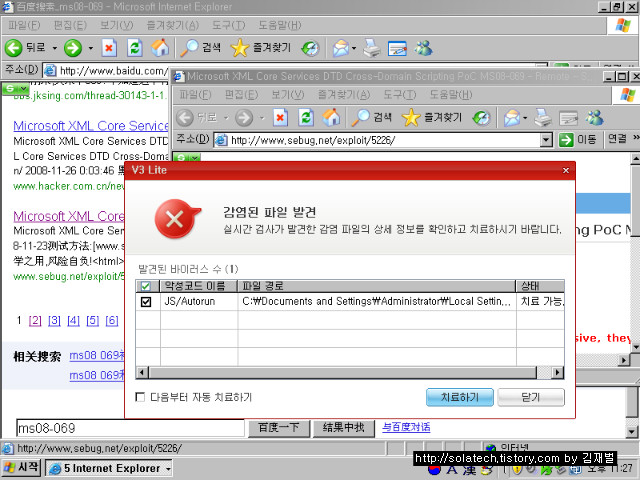Click Back arrow in Baidu IE window
The image size is (640, 480).
(13, 48)
